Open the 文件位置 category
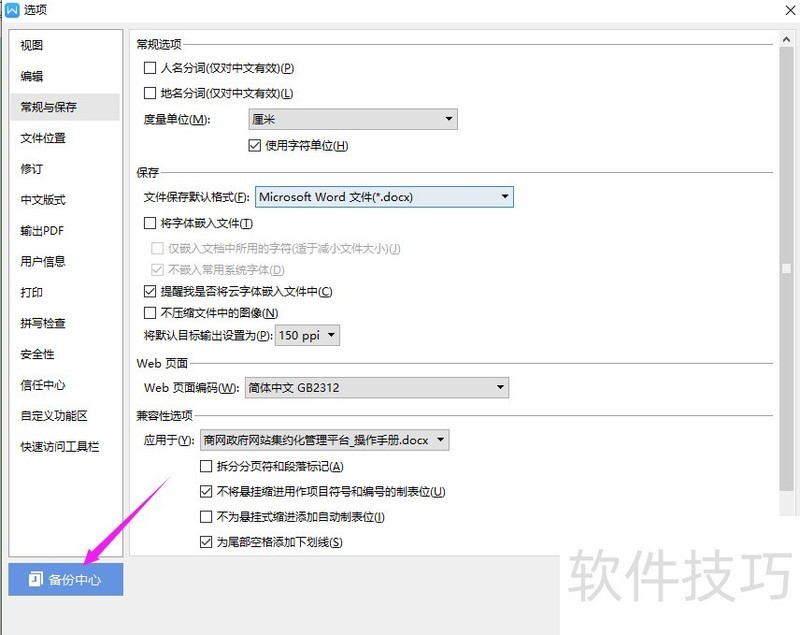Screen dimensions: 800x635 tap(65, 138)
